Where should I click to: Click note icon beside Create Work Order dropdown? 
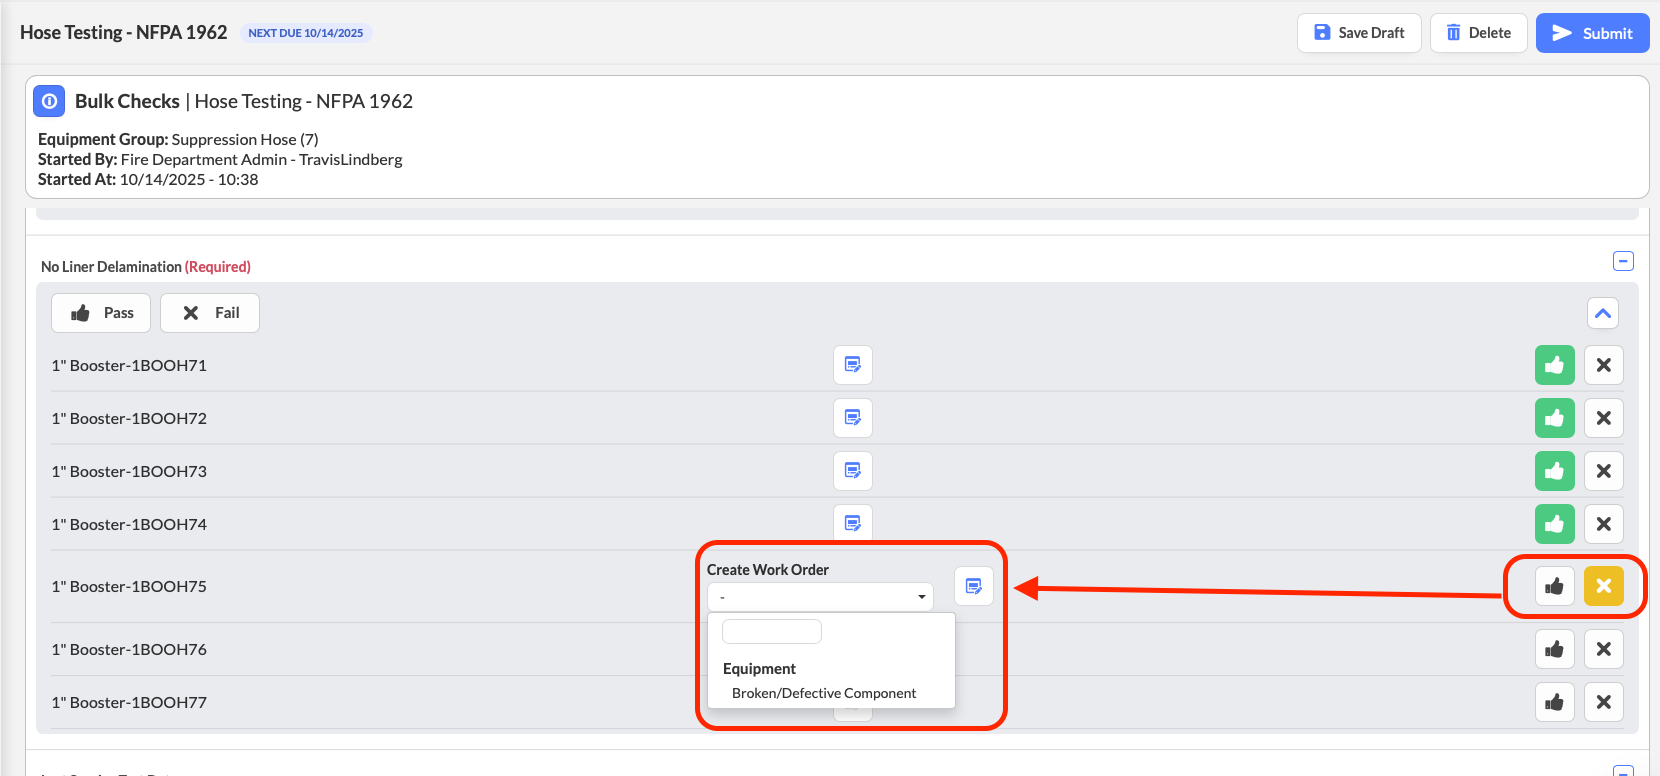(x=973, y=586)
